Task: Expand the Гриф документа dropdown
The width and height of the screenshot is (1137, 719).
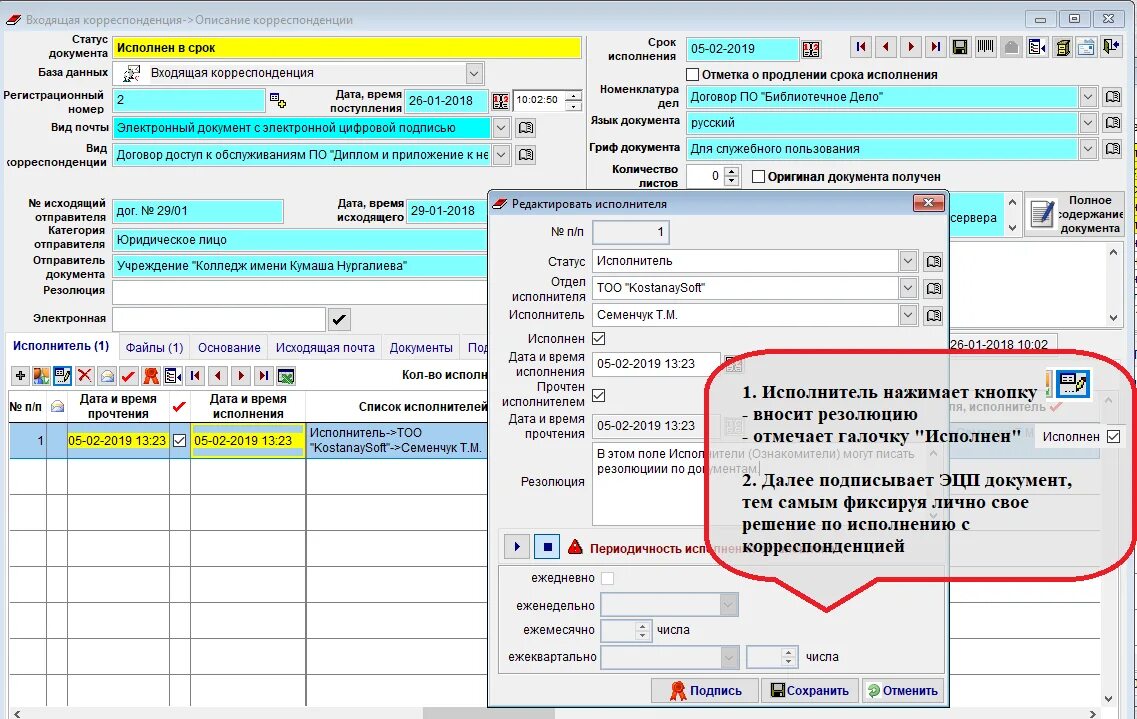Action: (x=1088, y=149)
